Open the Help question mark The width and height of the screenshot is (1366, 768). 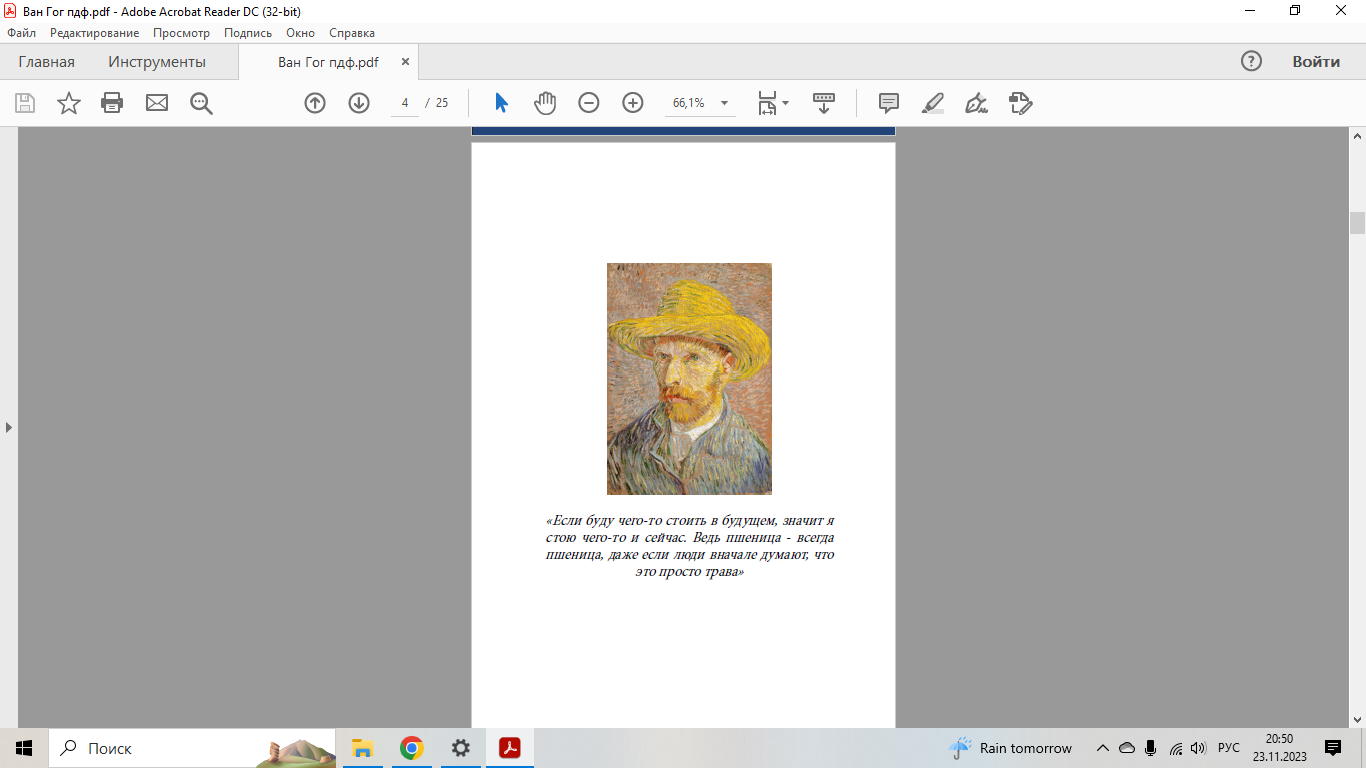(x=1251, y=61)
